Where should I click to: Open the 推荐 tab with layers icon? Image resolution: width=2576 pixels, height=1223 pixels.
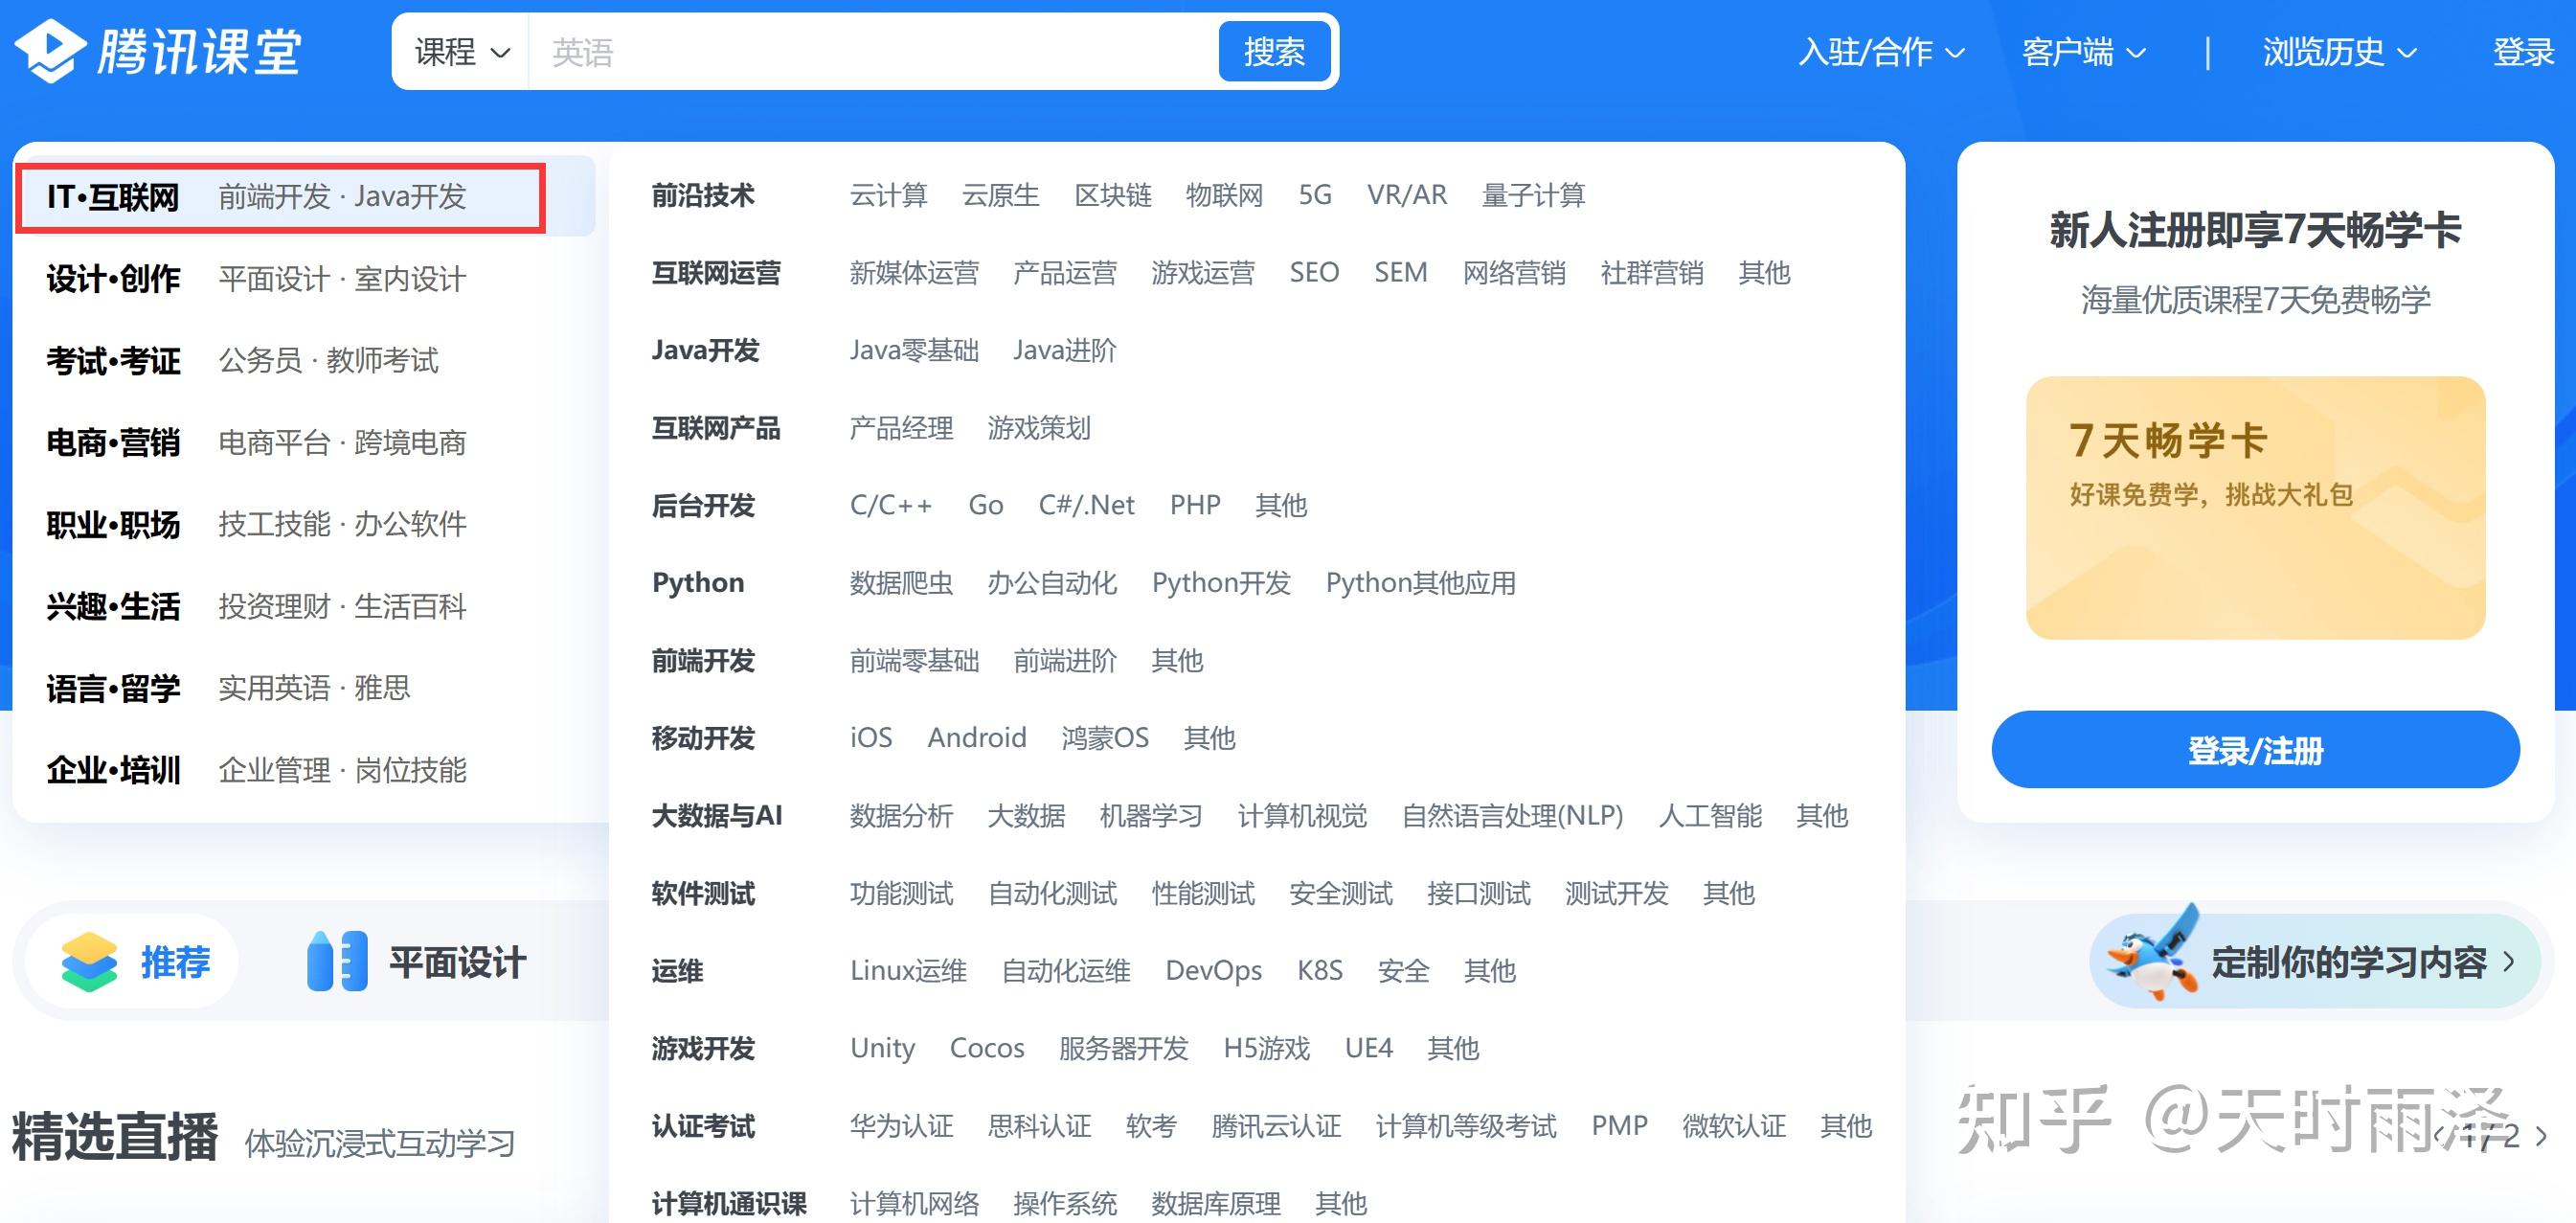pyautogui.click(x=133, y=962)
